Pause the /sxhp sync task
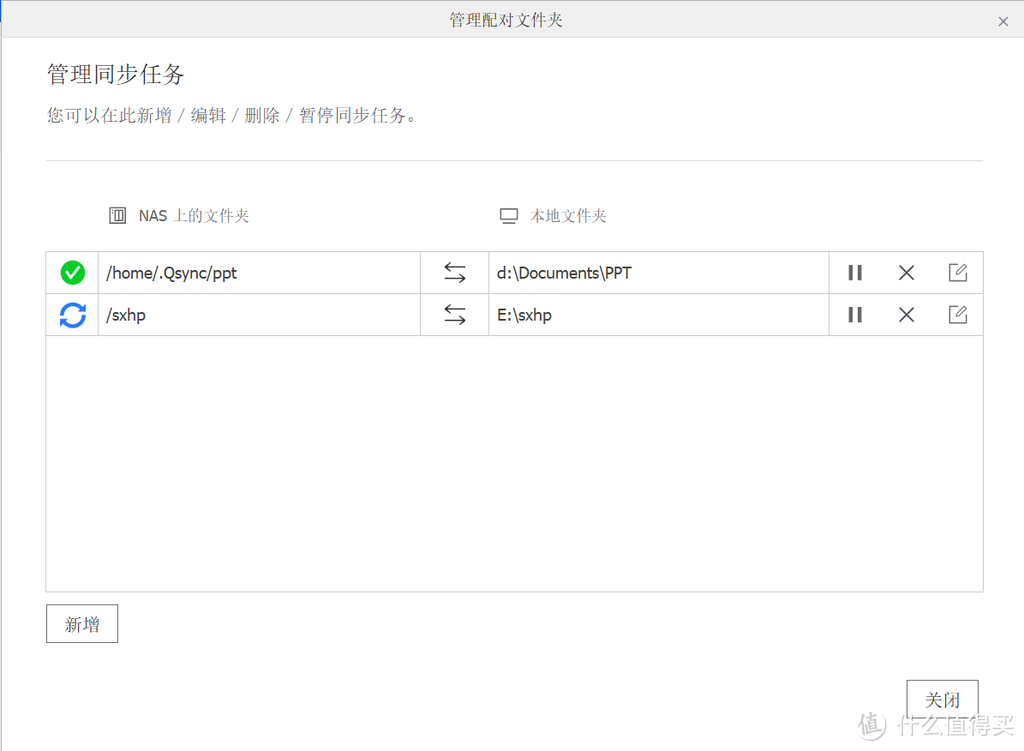Screen dimensions: 1024x751 (855, 315)
